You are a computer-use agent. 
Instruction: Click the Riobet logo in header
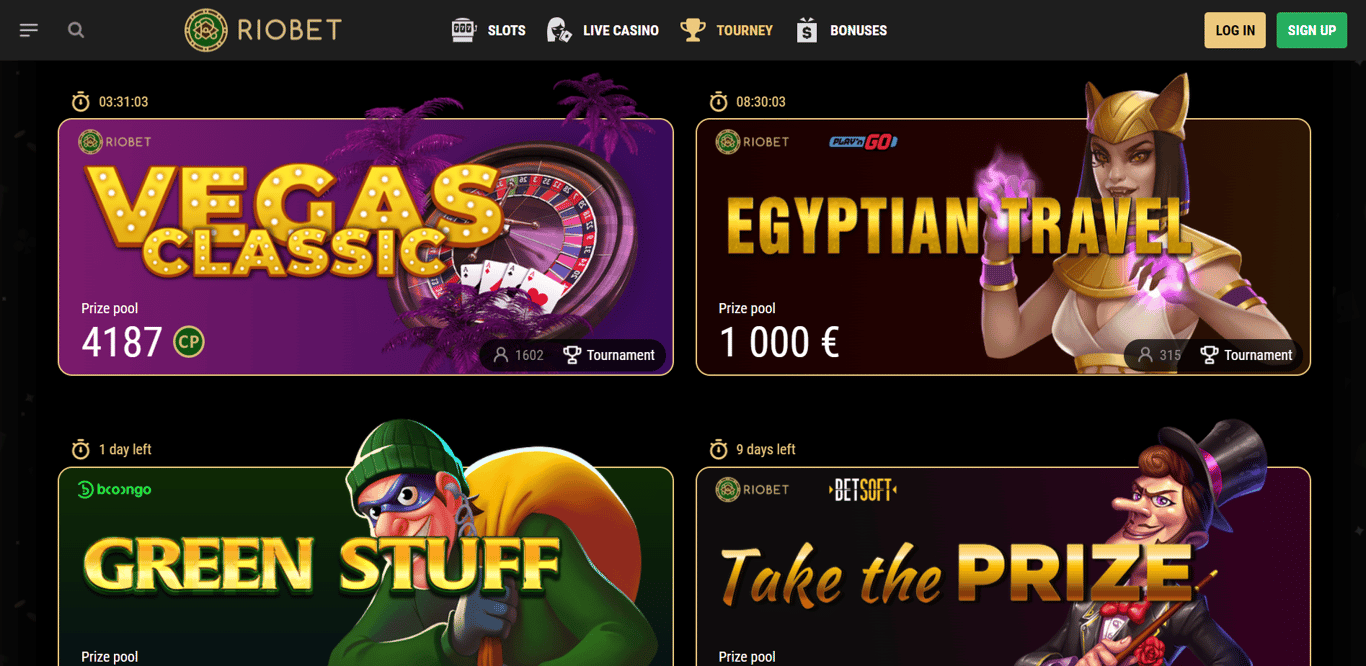click(x=263, y=30)
